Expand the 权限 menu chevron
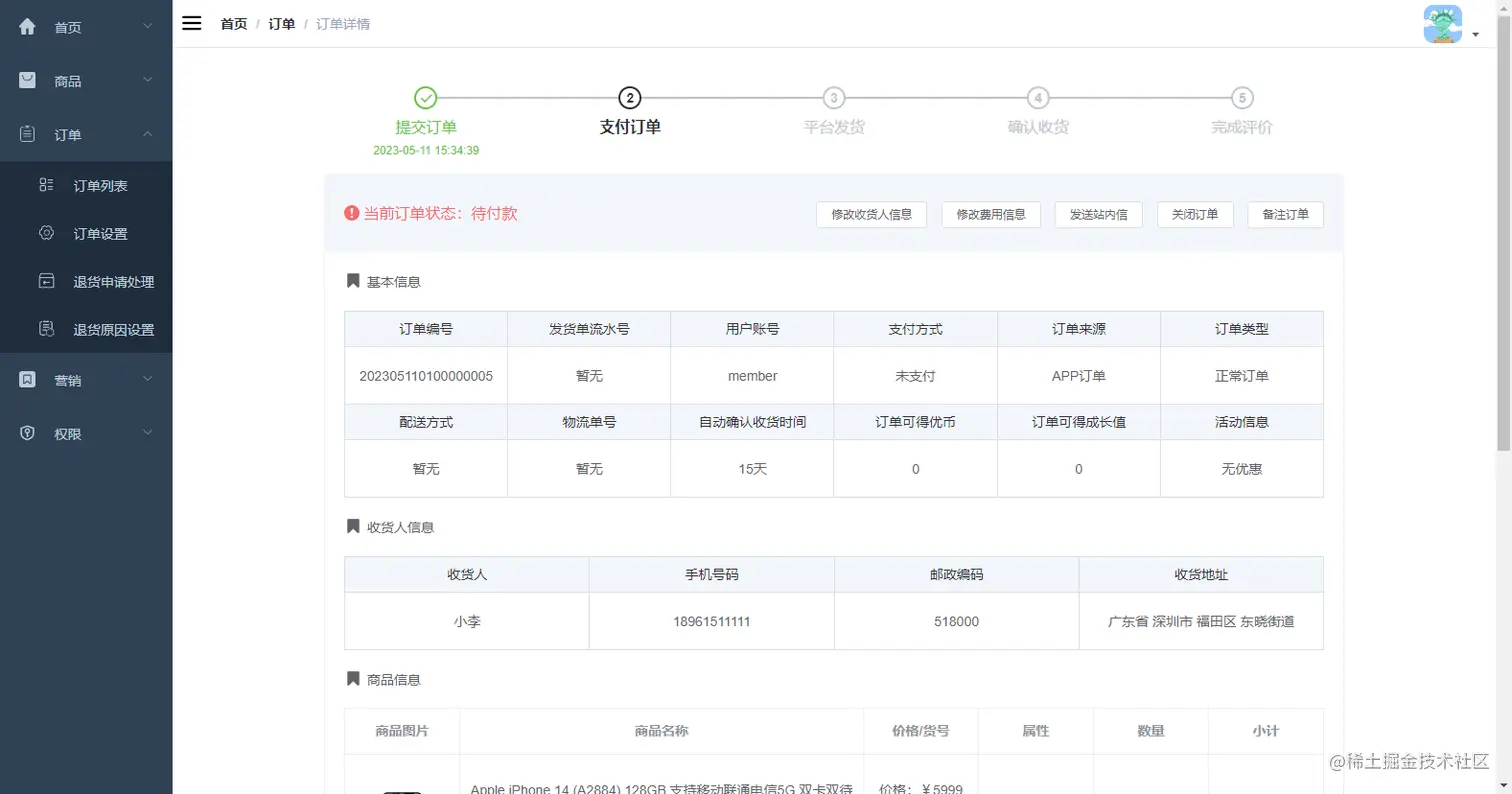The height and width of the screenshot is (794, 1512). 148,433
